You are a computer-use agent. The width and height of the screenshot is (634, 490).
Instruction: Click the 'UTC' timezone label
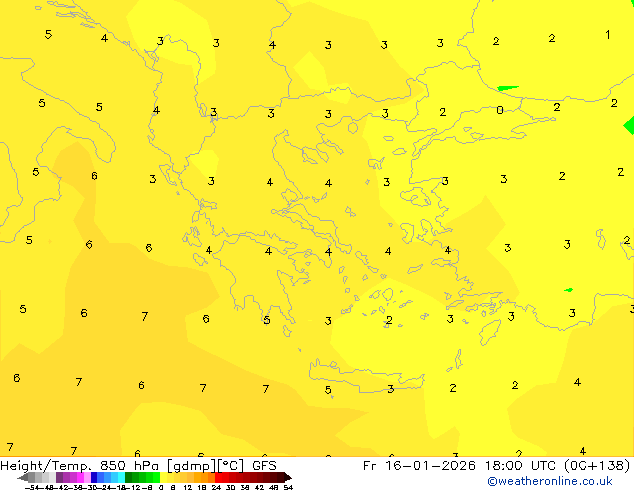point(543,465)
